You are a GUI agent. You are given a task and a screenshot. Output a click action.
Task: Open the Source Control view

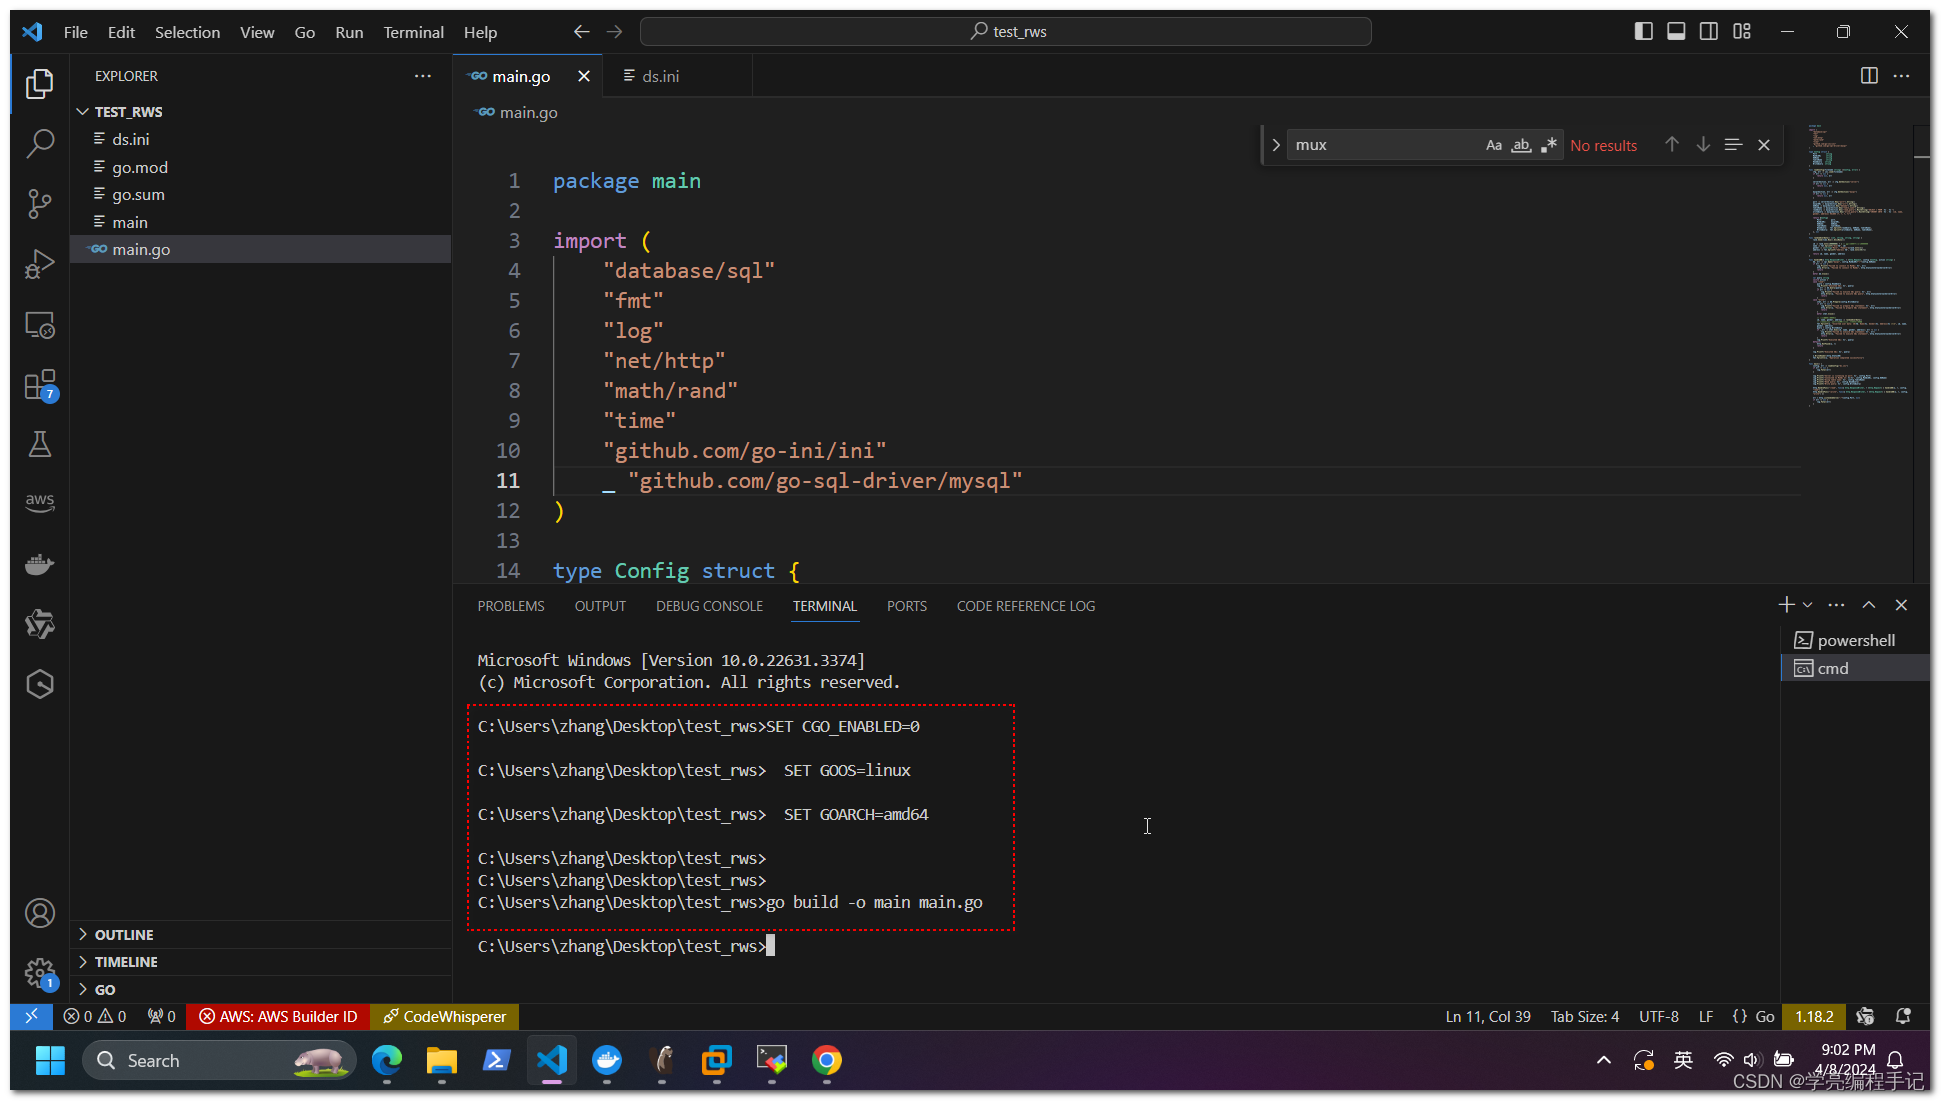[39, 204]
